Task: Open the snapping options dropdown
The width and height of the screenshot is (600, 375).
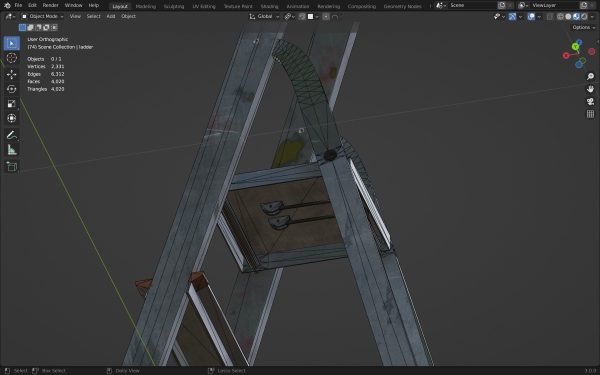Action: (x=312, y=16)
